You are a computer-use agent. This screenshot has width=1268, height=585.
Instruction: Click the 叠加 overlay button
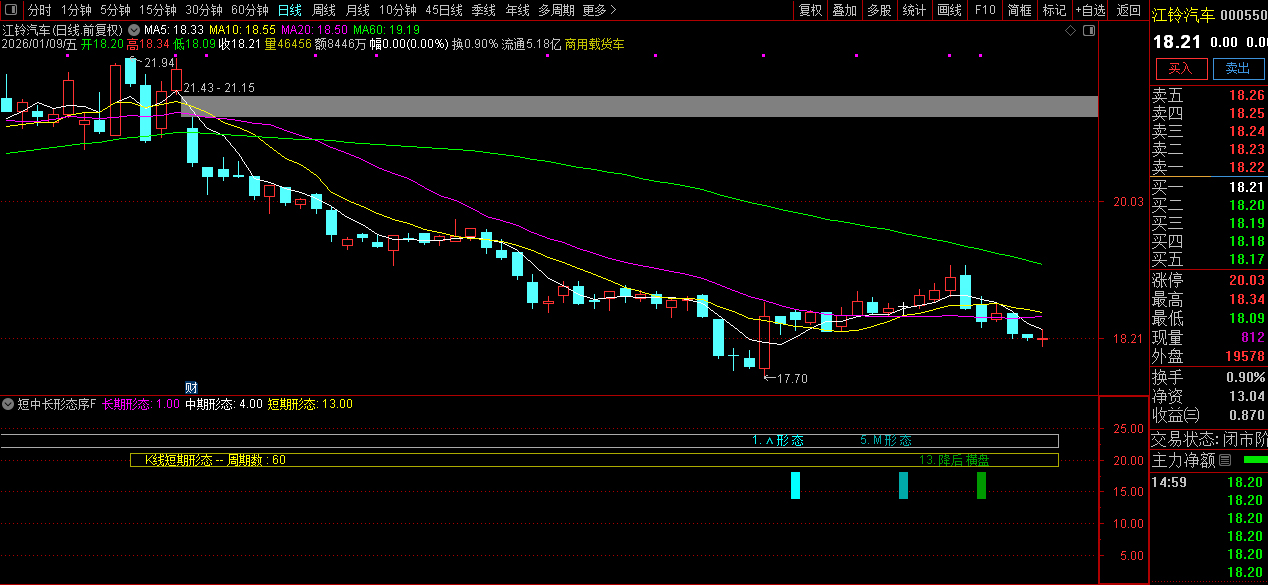(x=844, y=10)
